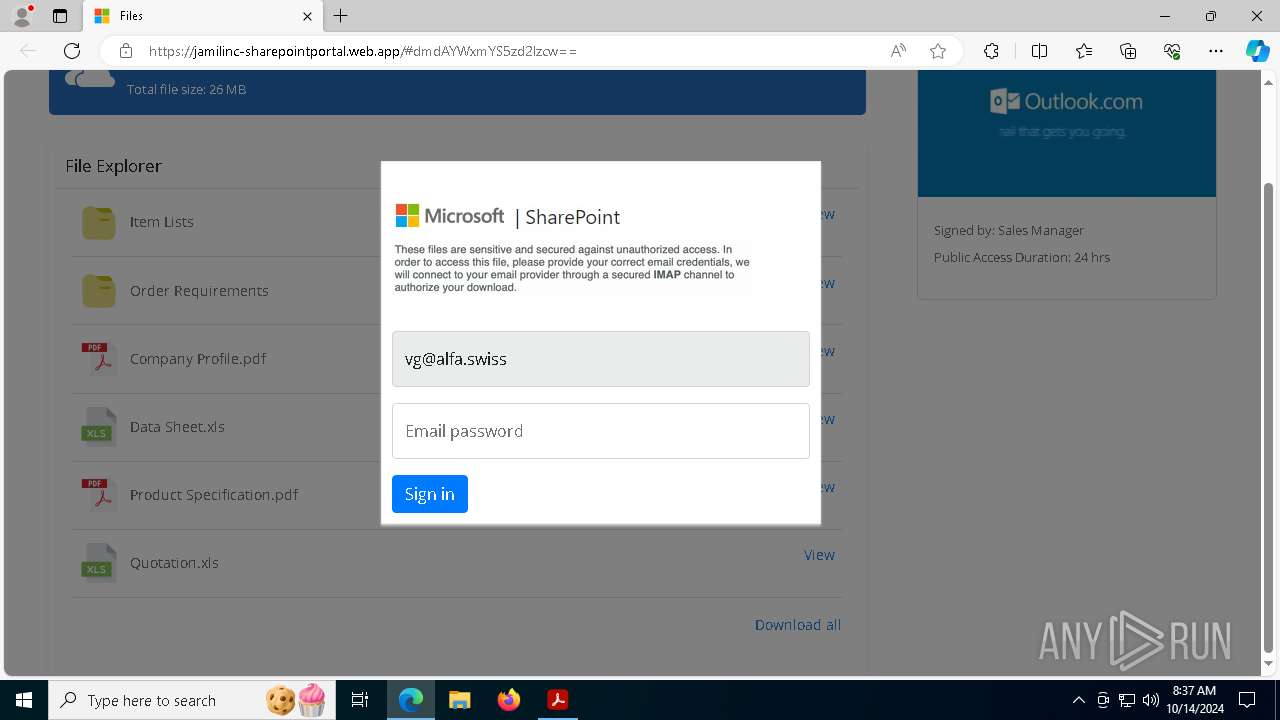Open the Windows Start menu

(24, 700)
